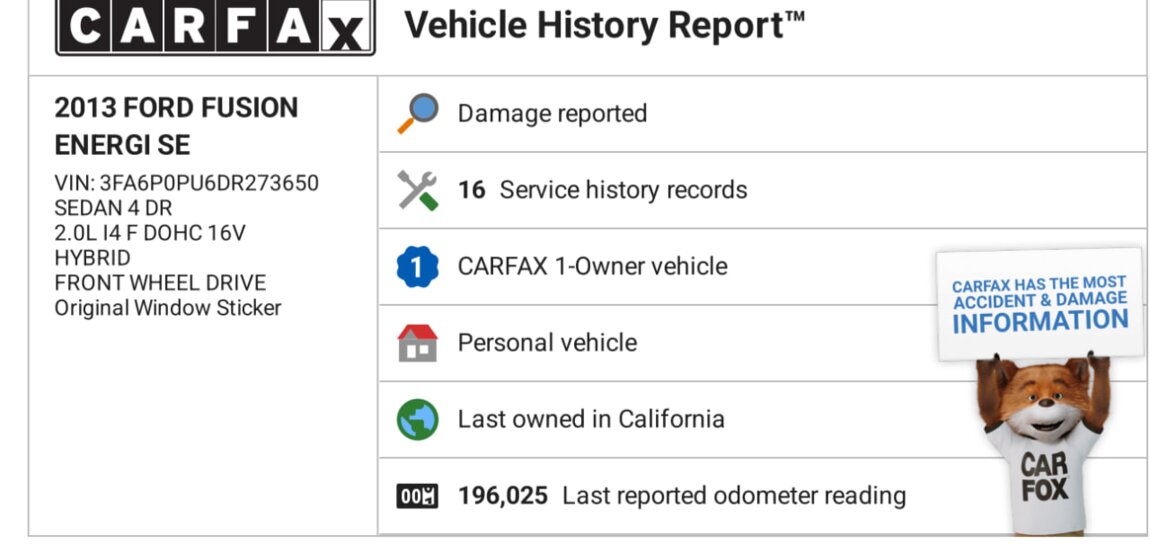Image resolution: width=1150 pixels, height=544 pixels.
Task: Click the 196,025 odometer reading
Action: (502, 496)
